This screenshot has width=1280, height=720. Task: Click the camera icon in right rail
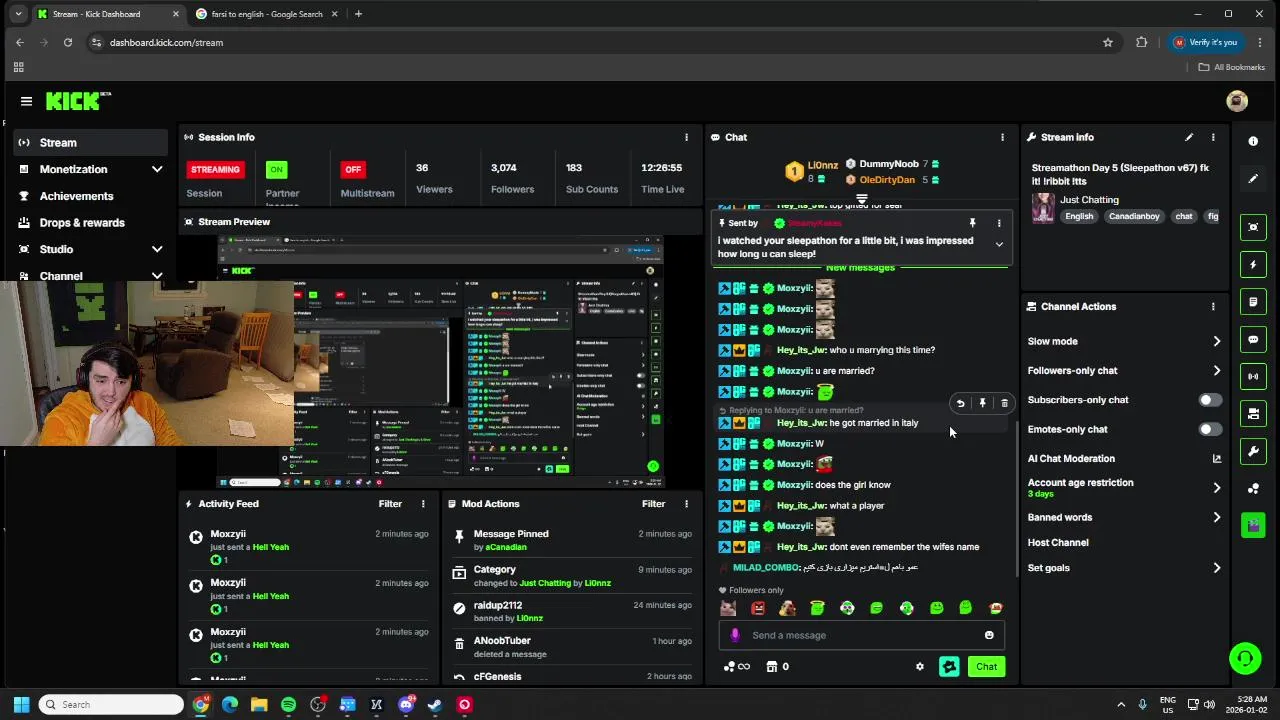click(x=1253, y=413)
